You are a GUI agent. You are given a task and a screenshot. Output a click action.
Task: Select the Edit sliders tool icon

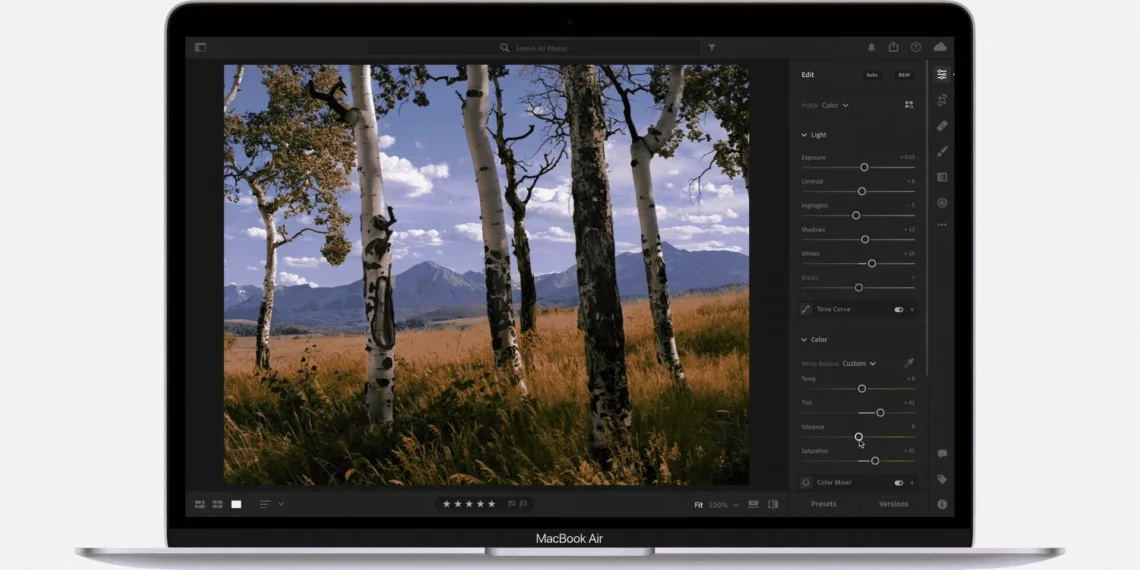click(x=942, y=74)
